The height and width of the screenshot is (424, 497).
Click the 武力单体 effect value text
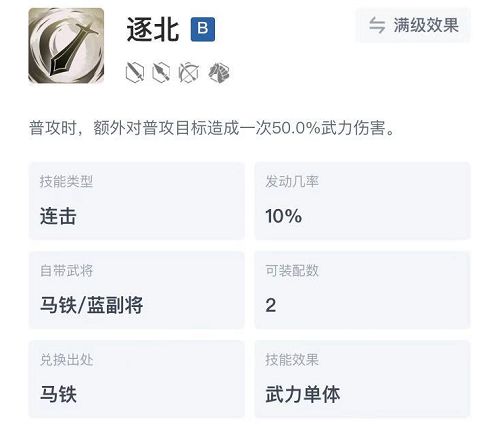point(303,394)
